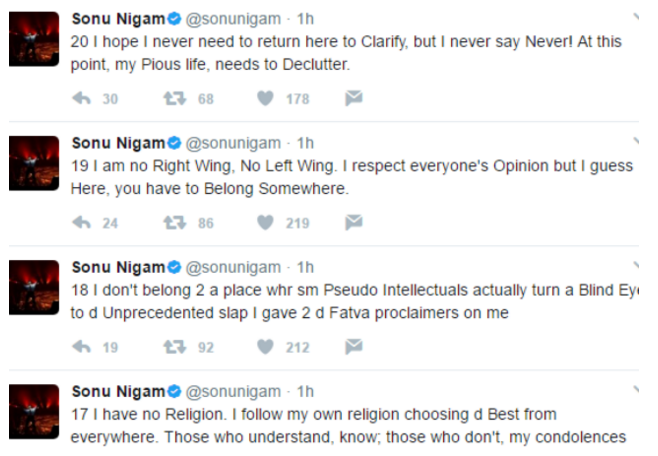Click message envelope on tweet 18
The width and height of the screenshot is (658, 456).
click(353, 348)
